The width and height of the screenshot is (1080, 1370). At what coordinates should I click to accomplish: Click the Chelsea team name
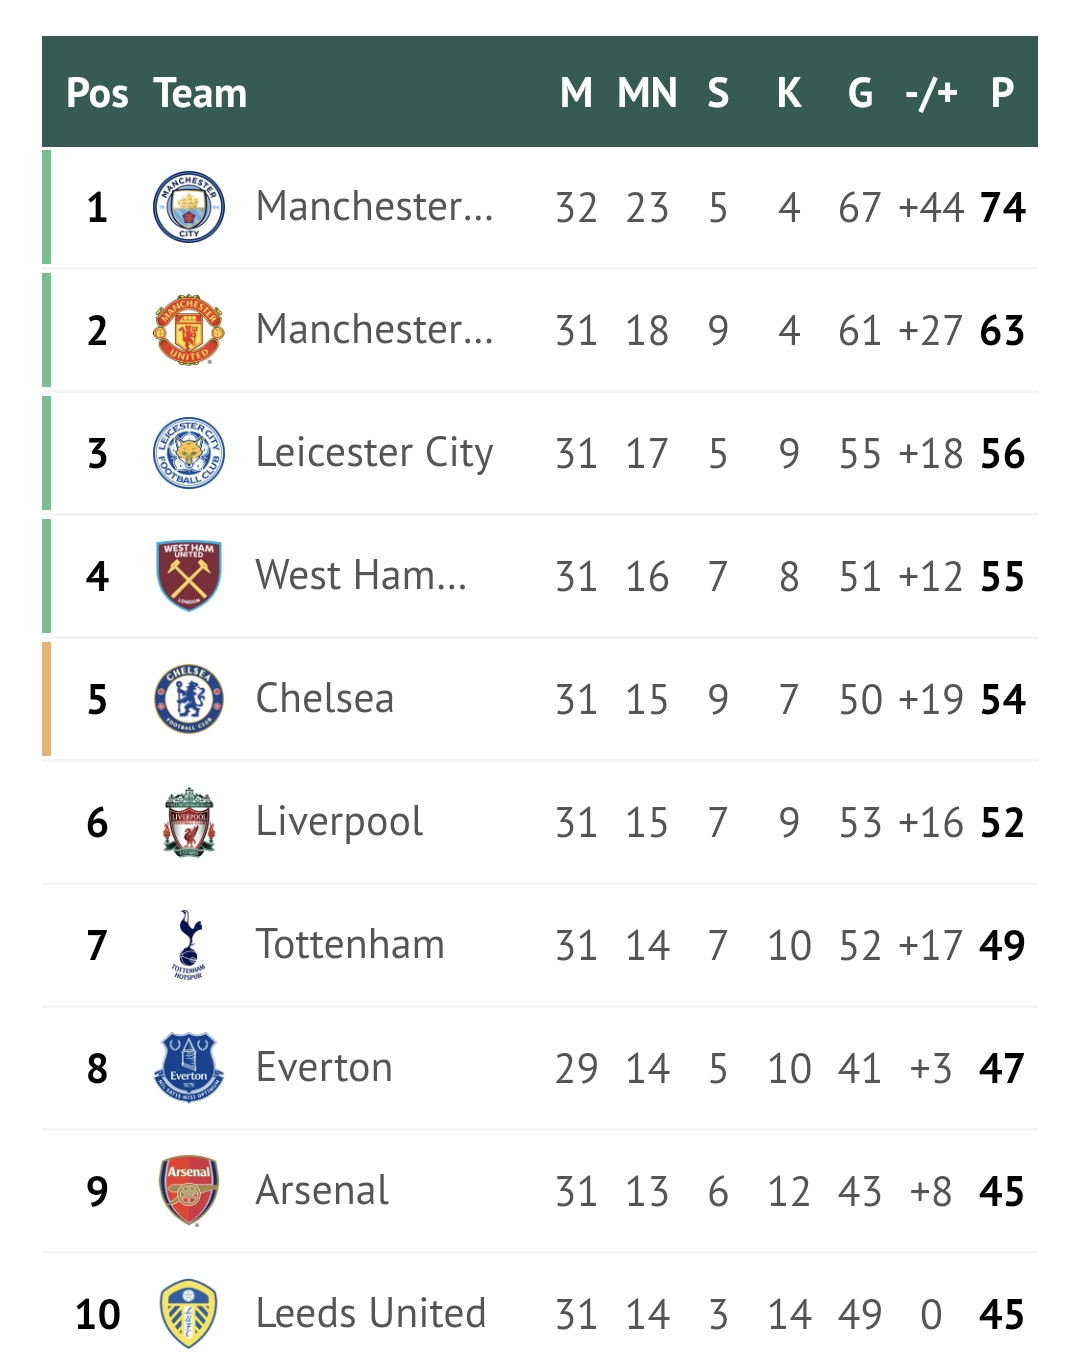[325, 698]
